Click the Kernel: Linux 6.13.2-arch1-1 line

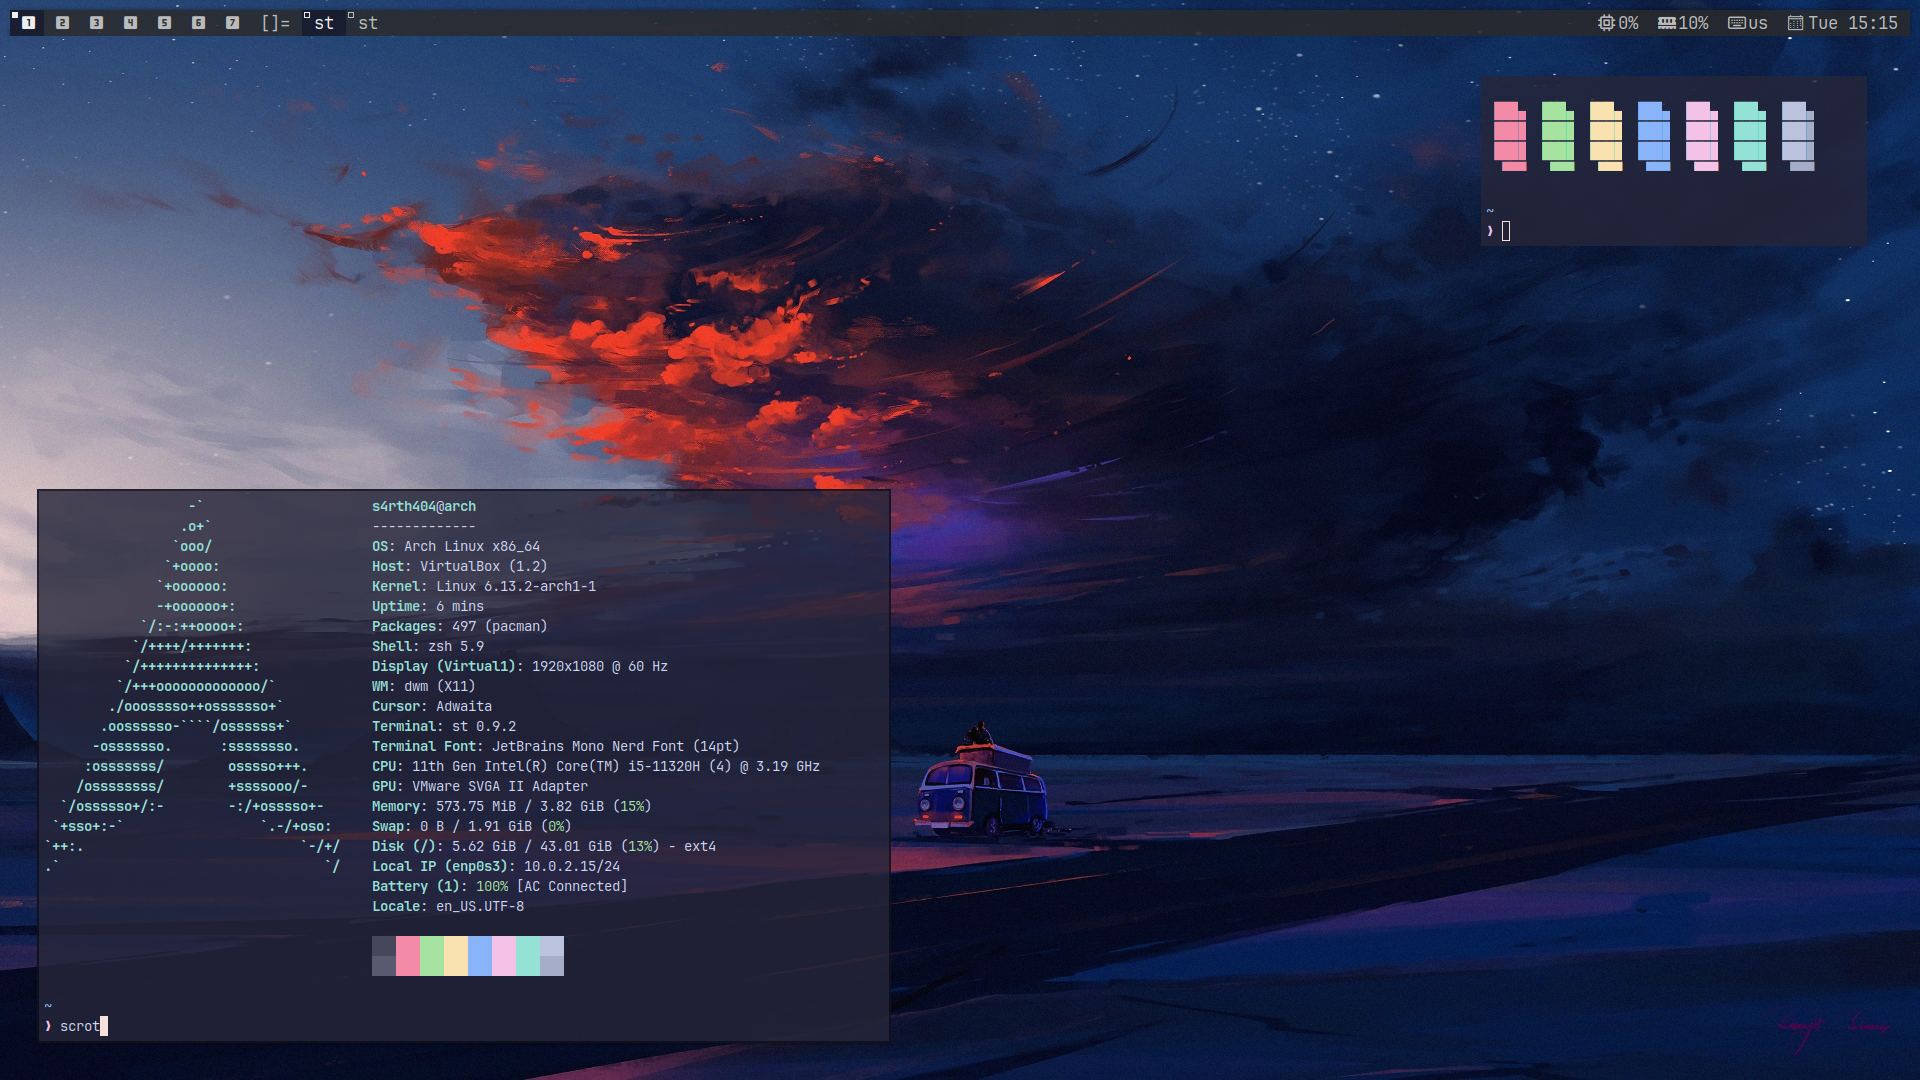pos(484,586)
